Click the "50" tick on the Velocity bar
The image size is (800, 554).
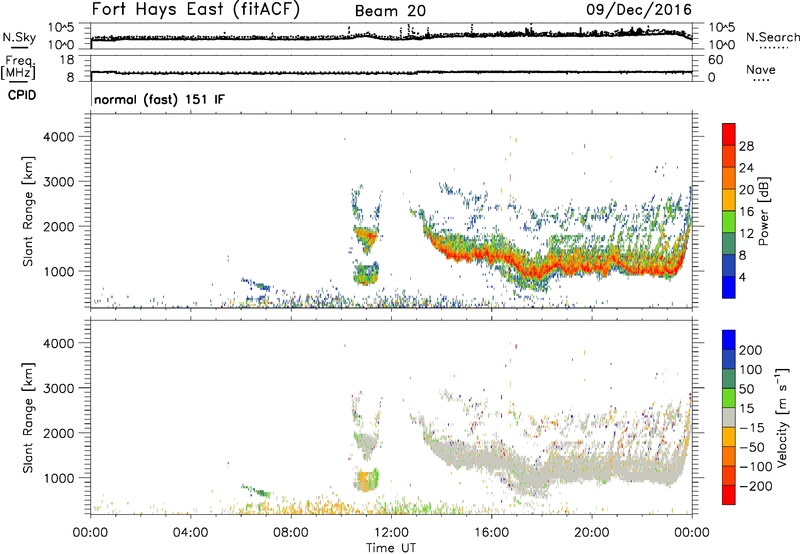click(746, 389)
